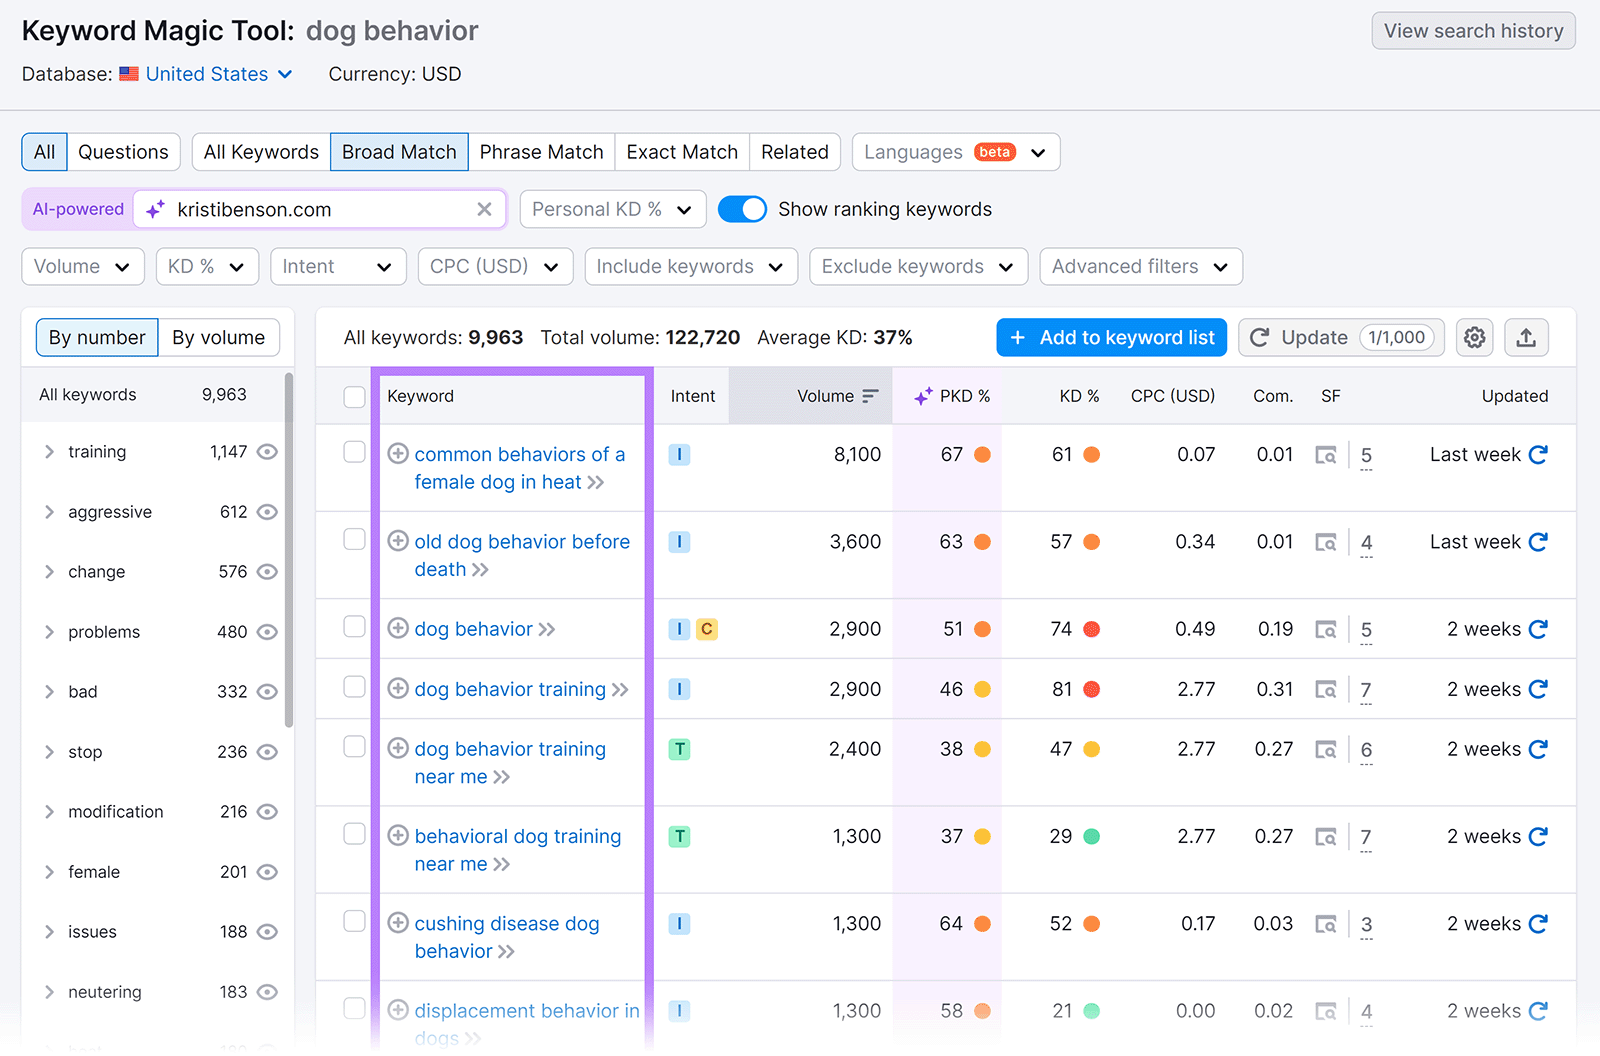Expand the "problems" keyword group

point(49,631)
